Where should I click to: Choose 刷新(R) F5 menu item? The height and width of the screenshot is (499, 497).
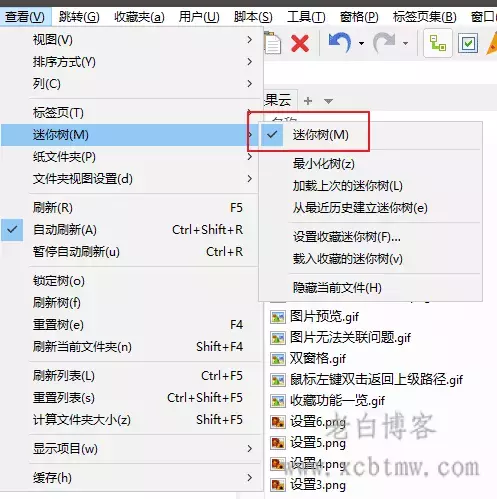(x=130, y=208)
